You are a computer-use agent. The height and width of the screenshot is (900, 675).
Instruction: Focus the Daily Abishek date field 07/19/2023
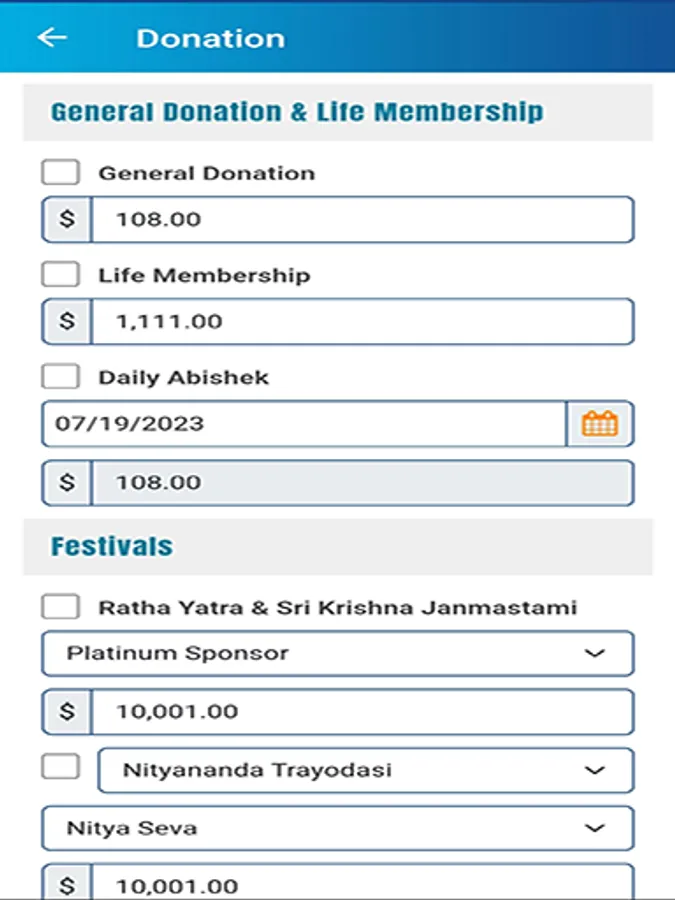(x=303, y=424)
